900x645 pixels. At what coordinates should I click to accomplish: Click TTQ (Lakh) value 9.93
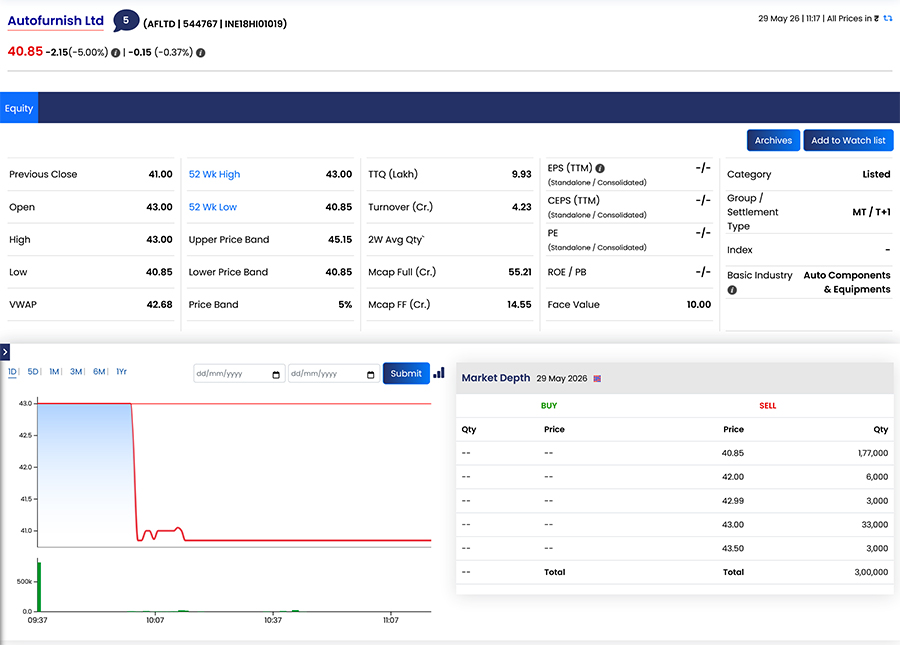[x=521, y=174]
